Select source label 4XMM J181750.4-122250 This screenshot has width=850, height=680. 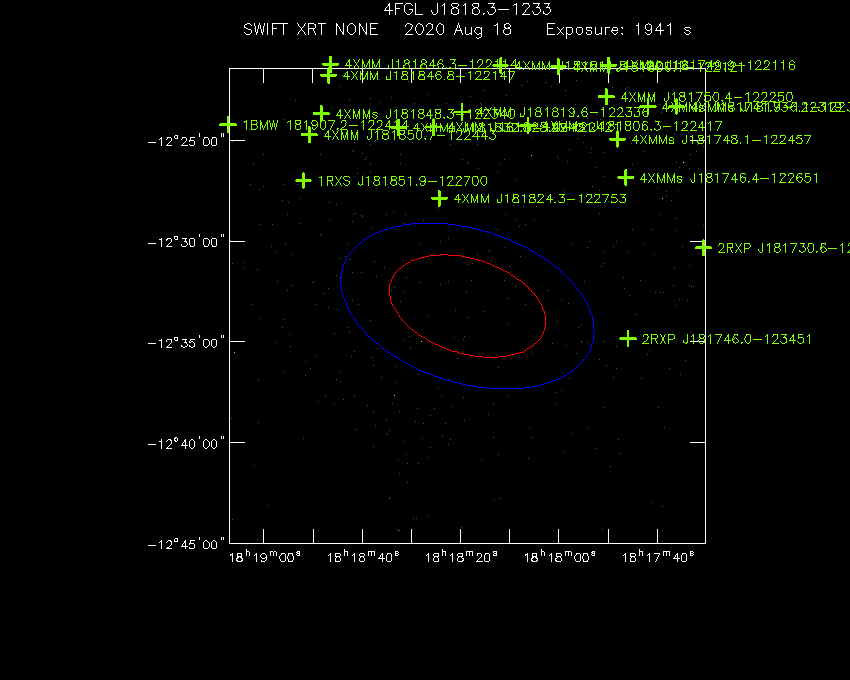coord(707,98)
